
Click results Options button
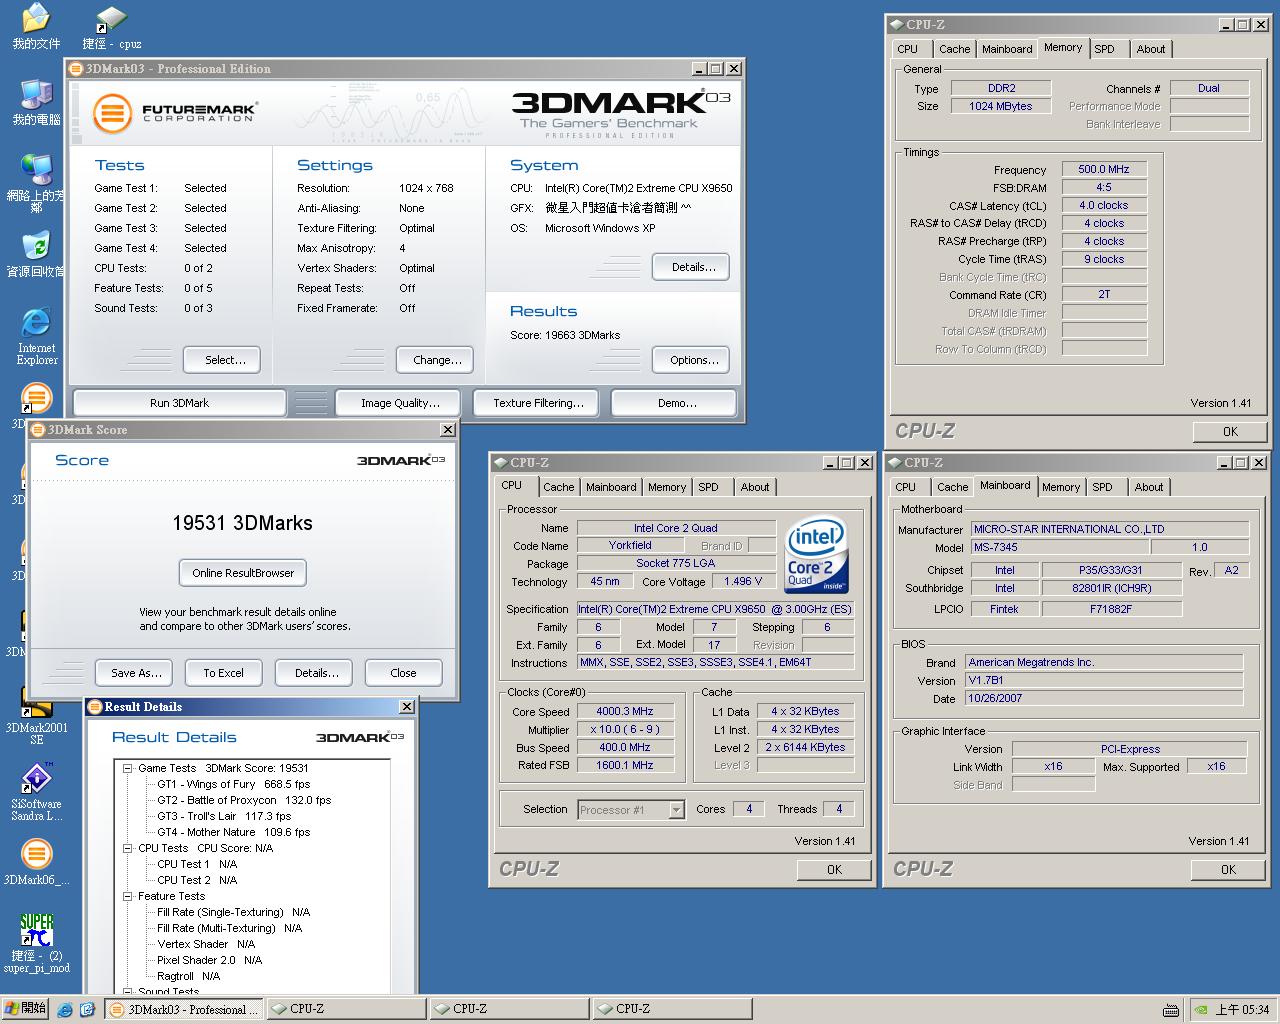[x=692, y=360]
